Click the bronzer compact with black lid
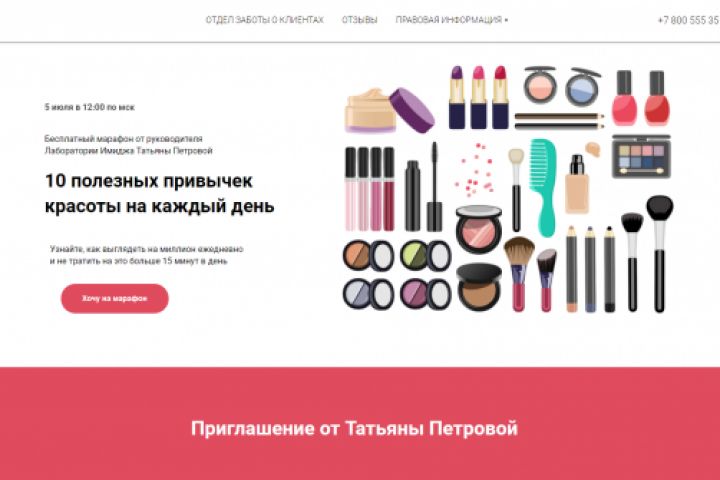 [x=478, y=288]
